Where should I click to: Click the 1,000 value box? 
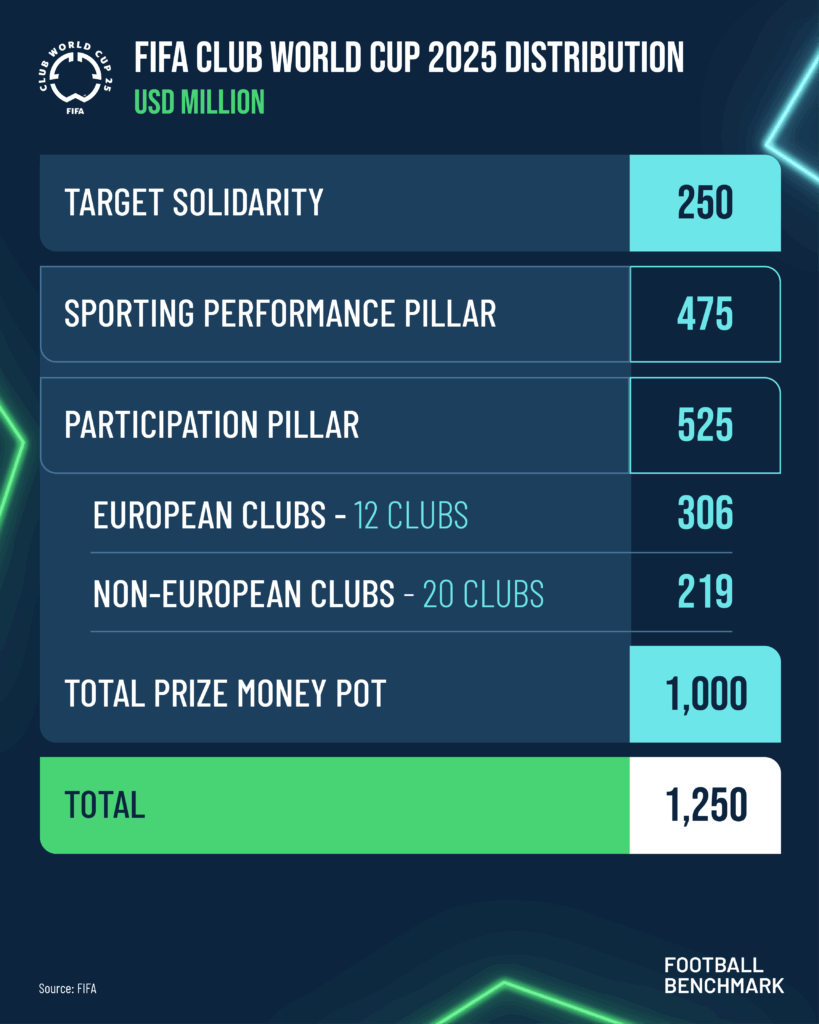tap(705, 694)
